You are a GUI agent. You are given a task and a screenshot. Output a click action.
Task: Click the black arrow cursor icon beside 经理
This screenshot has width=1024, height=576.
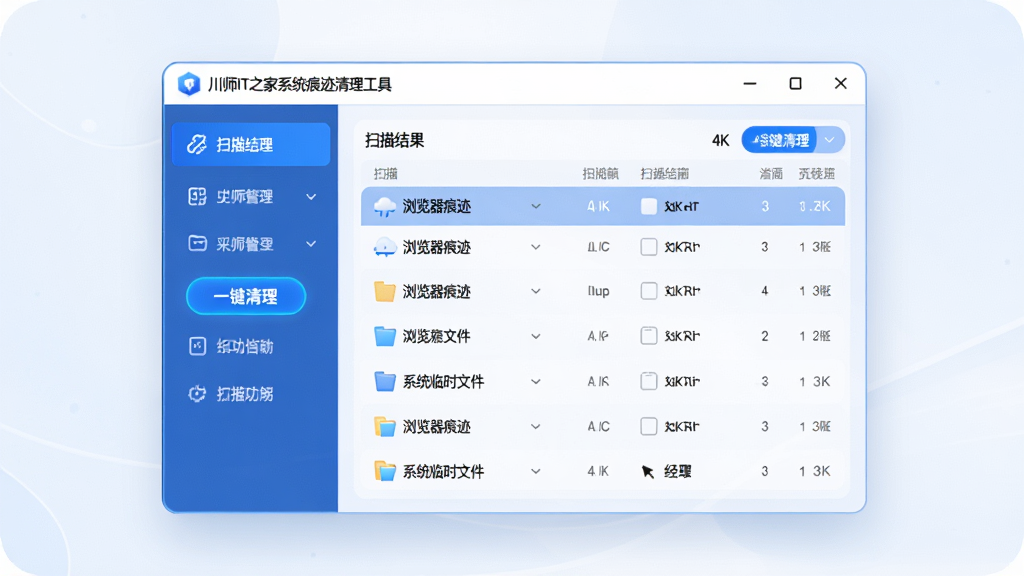click(x=648, y=472)
